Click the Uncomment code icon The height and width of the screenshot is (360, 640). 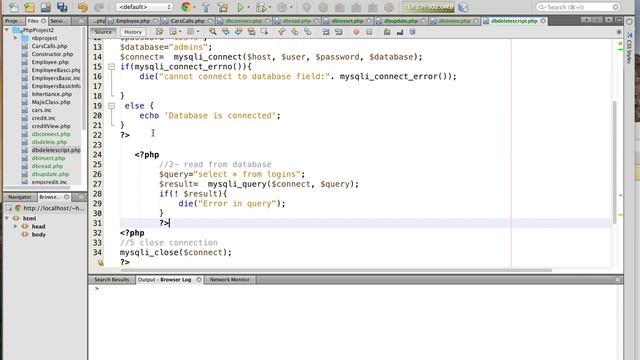(400, 32)
